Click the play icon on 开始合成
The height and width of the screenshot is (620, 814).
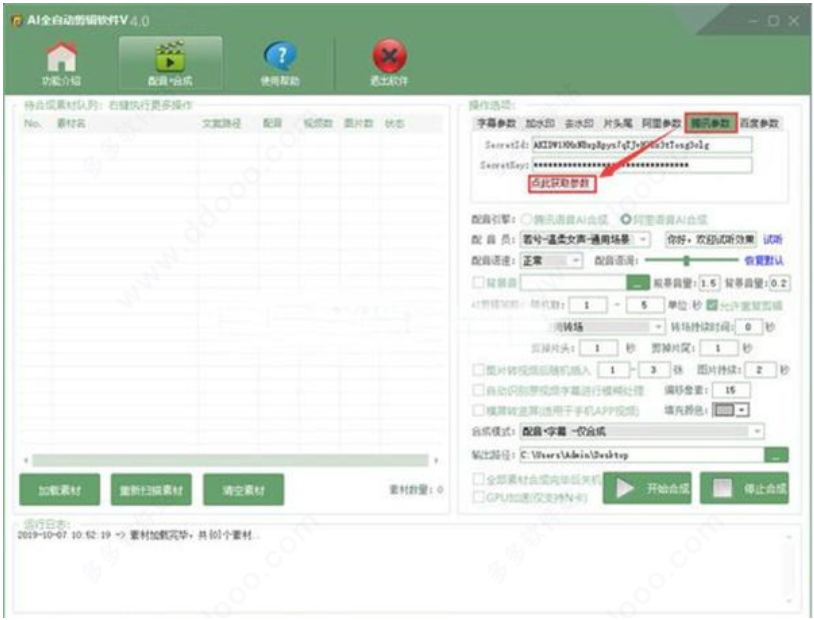(625, 488)
